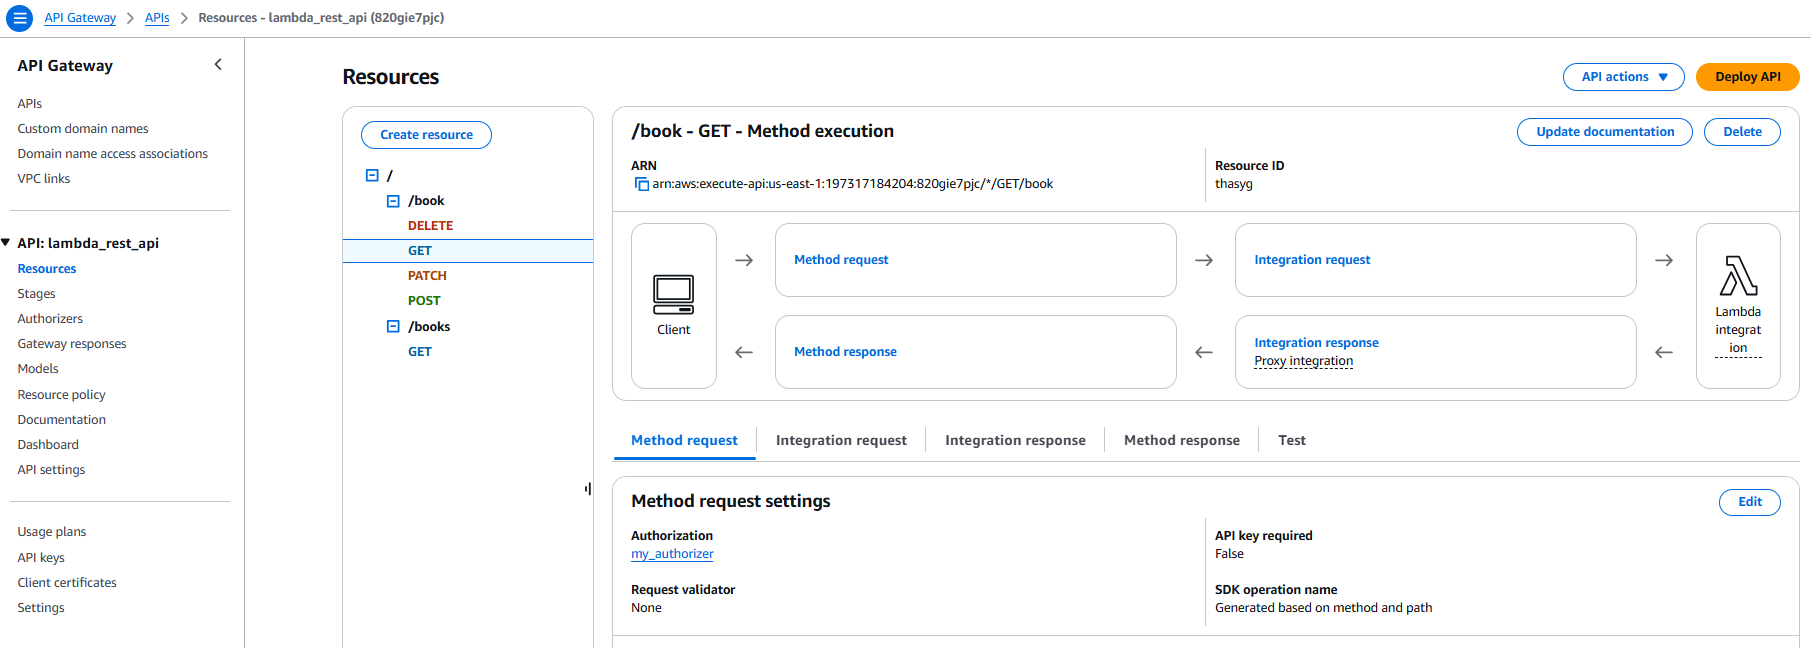This screenshot has height=648, width=1811.
Task: Click the Lambda integration icon
Action: (x=1738, y=276)
